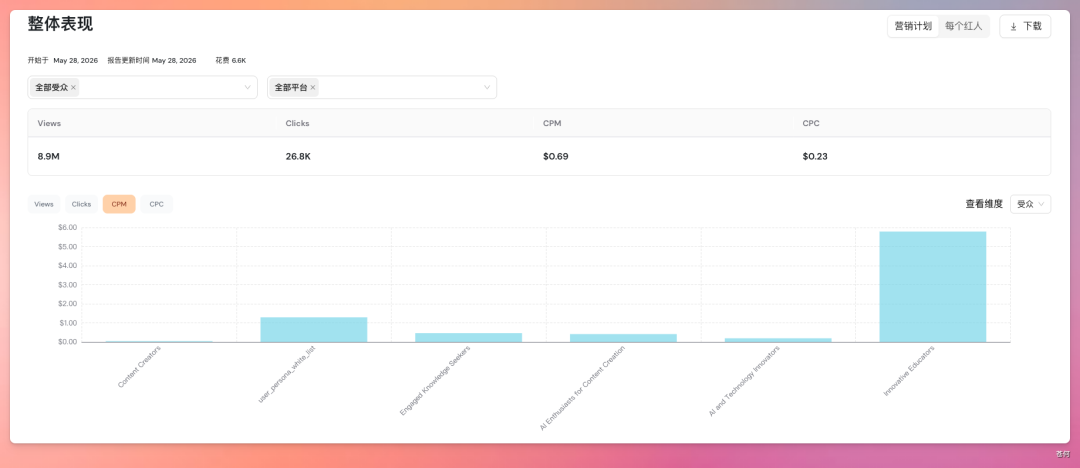The image size is (1080, 468).
Task: Switch to the 营销计划 view
Action: [x=913, y=27]
